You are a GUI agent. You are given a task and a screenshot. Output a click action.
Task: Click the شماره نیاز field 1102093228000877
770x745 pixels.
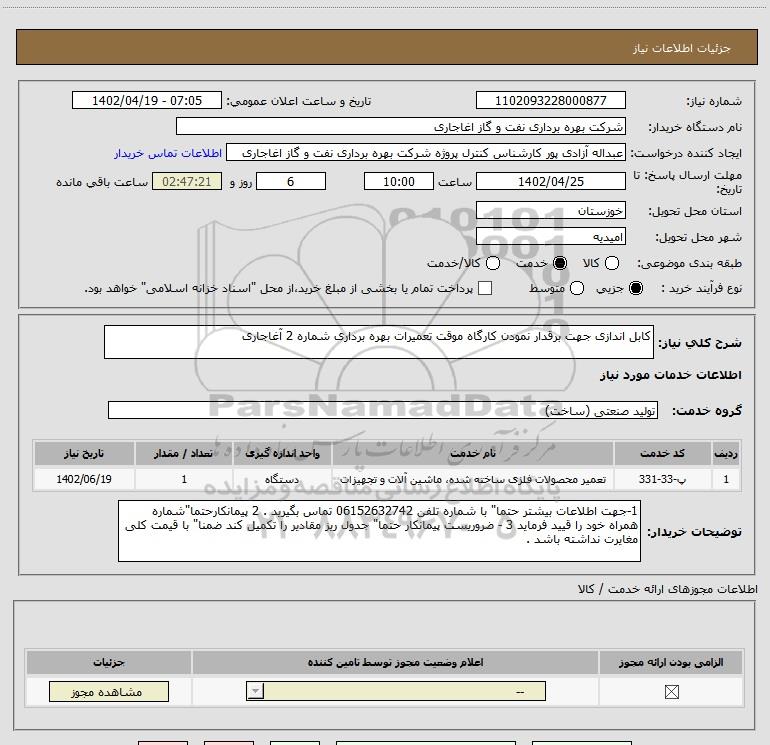[x=550, y=100]
